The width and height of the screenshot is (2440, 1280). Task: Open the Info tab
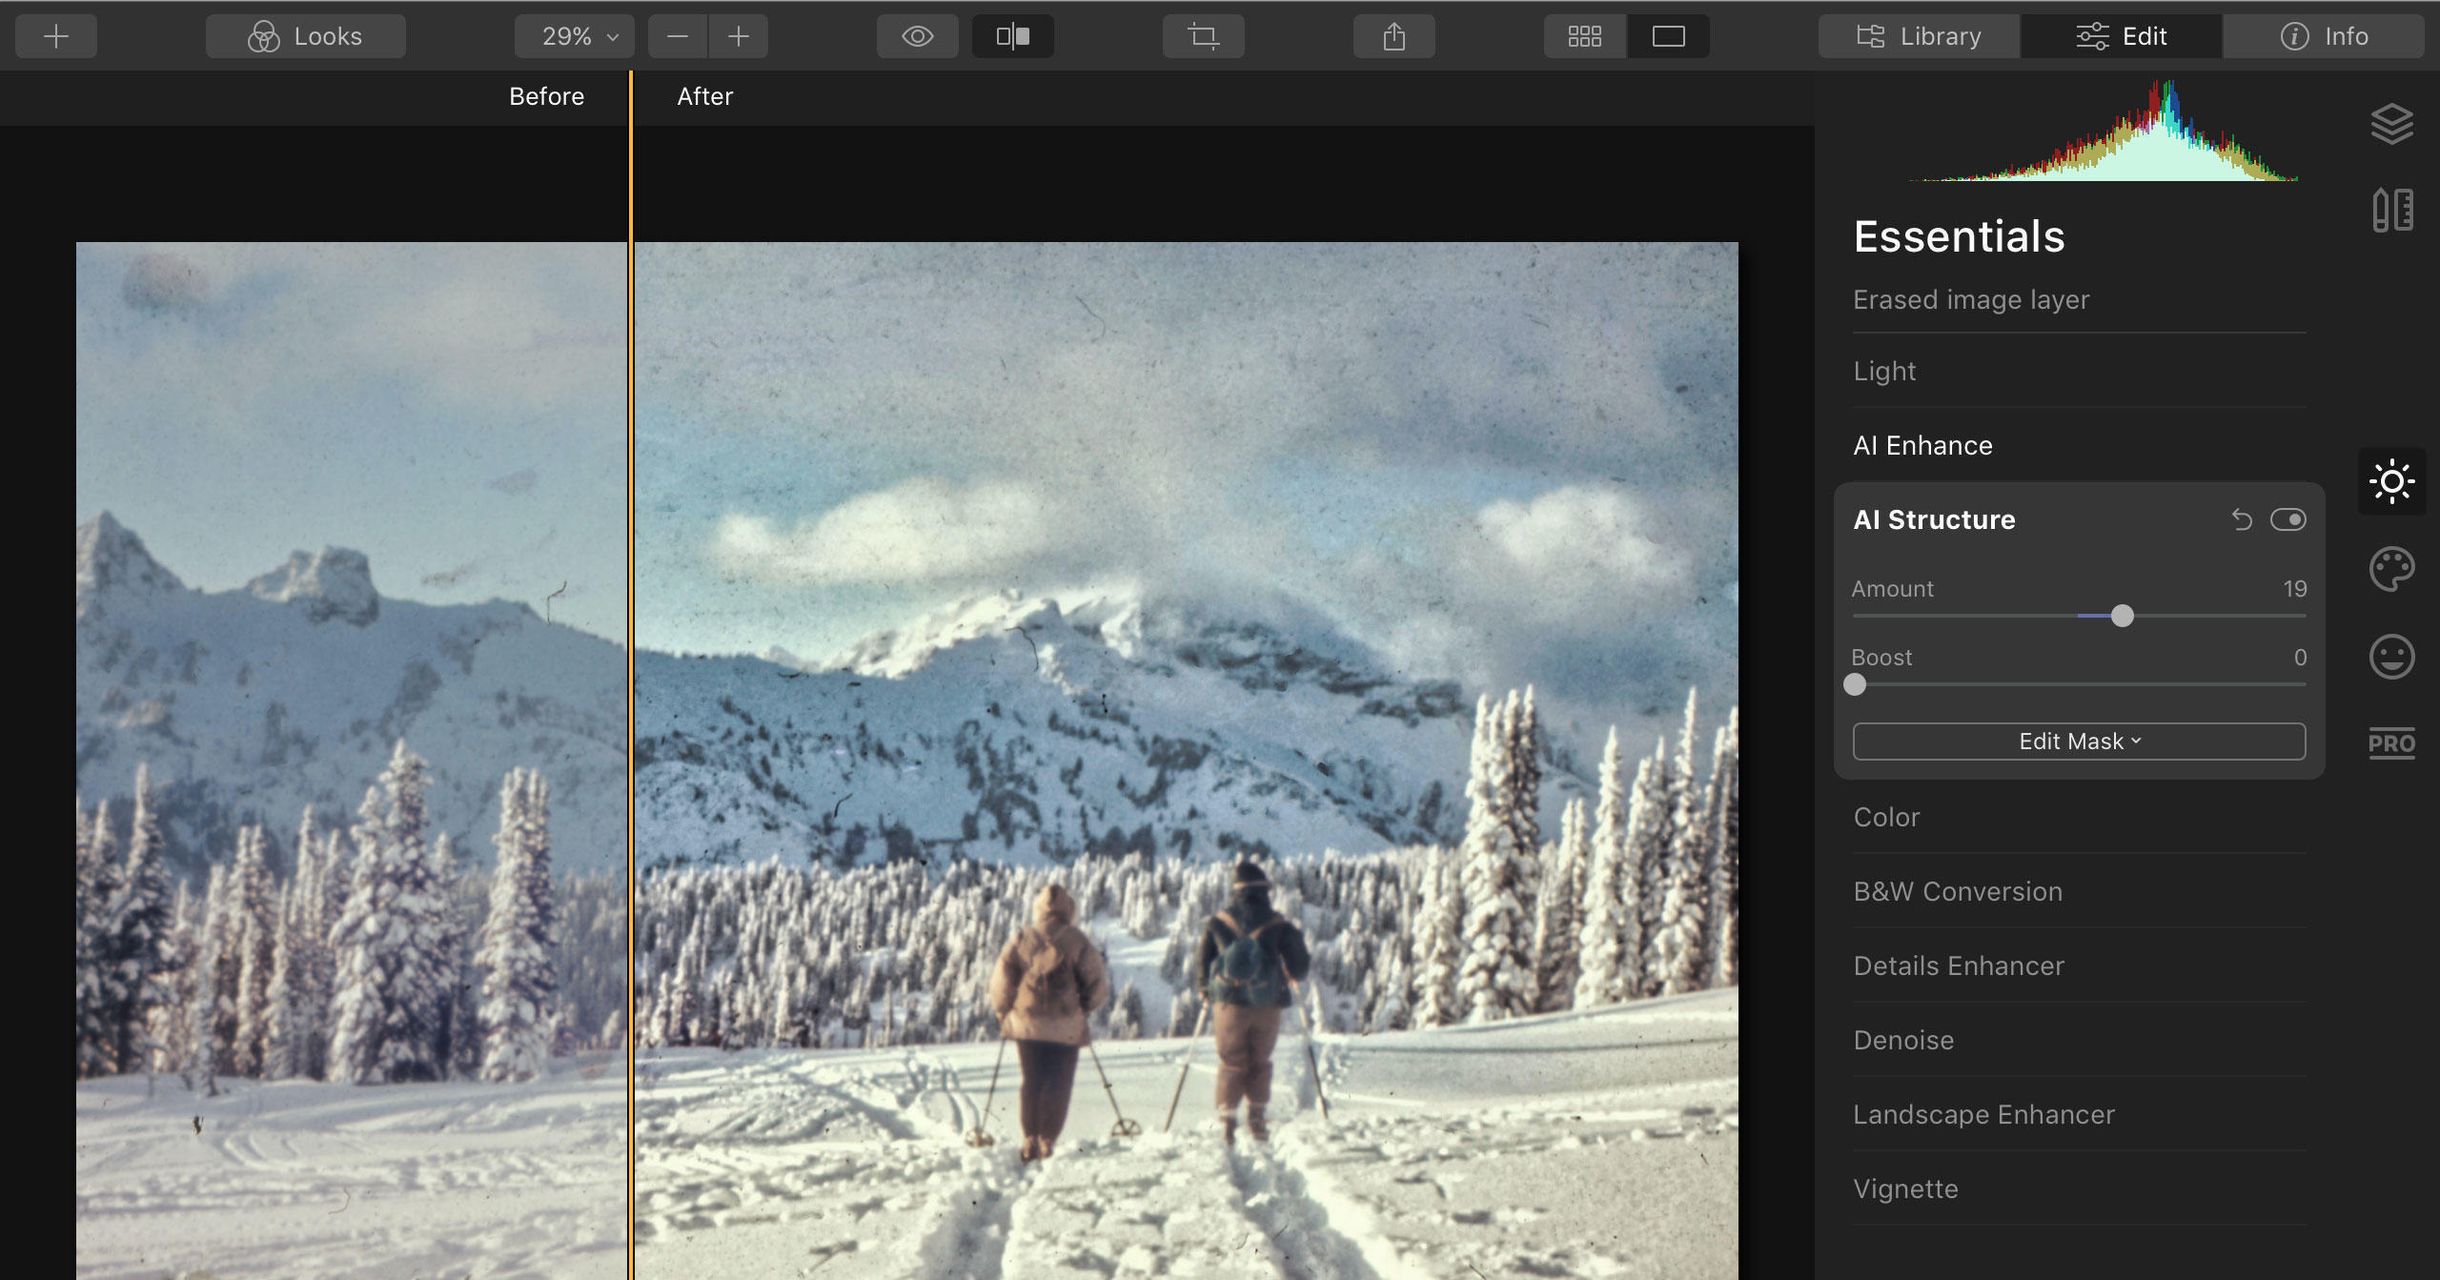(x=2323, y=35)
